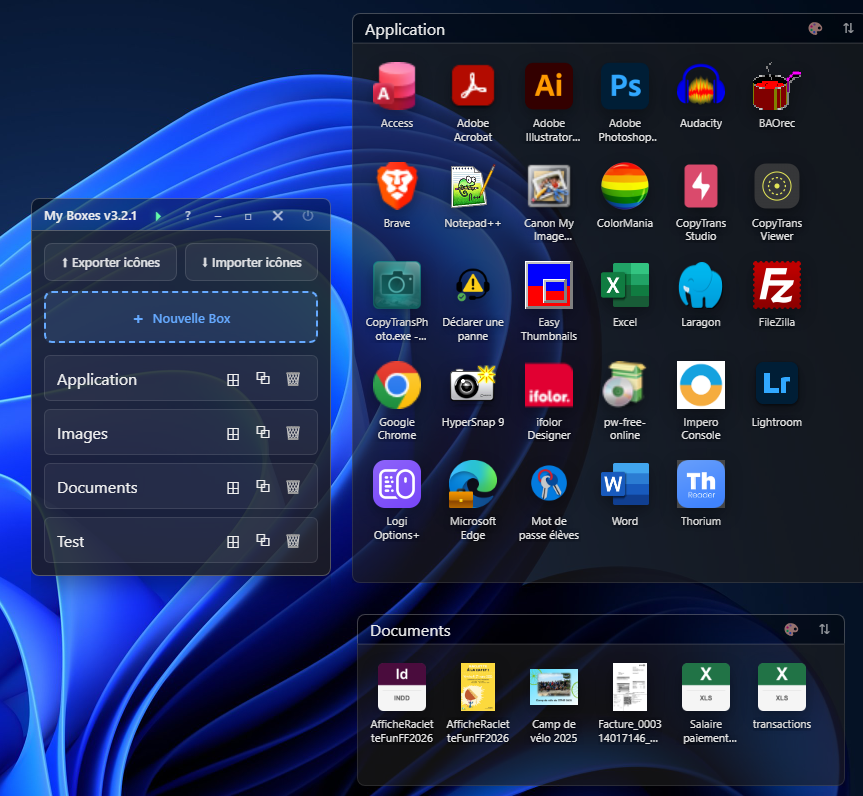
Task: Open Camp de vélo 2025 image
Action: coord(554,686)
